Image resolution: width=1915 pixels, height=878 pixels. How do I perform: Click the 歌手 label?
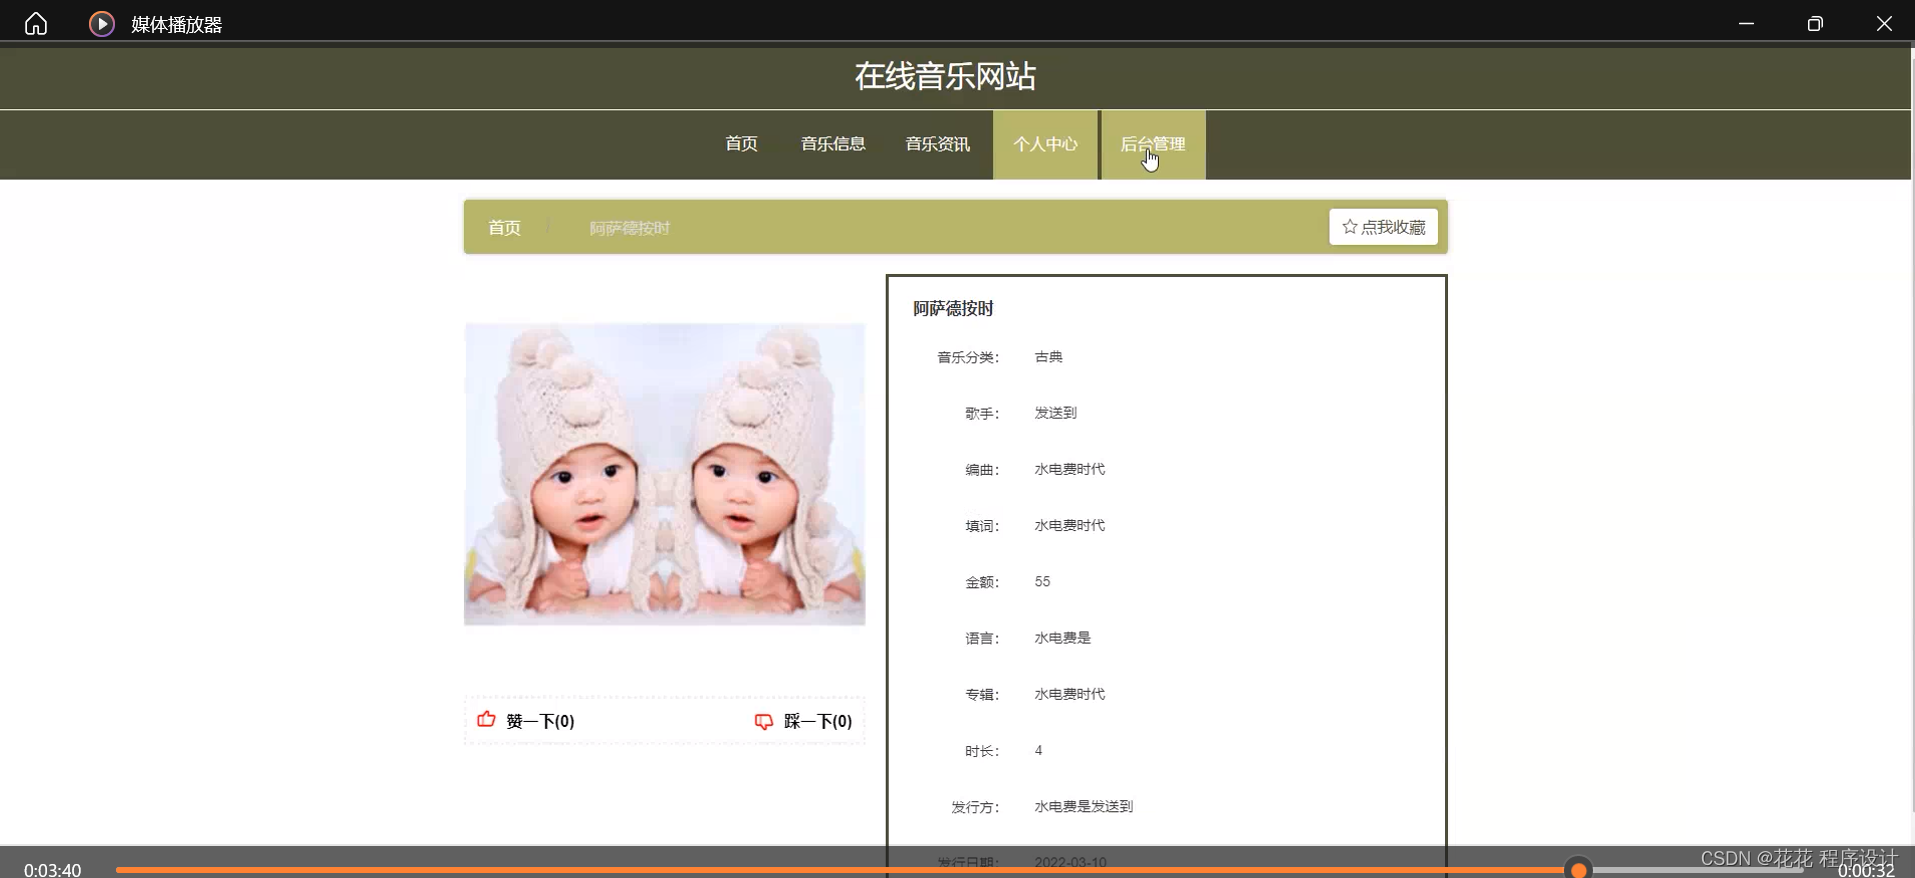pyautogui.click(x=981, y=414)
